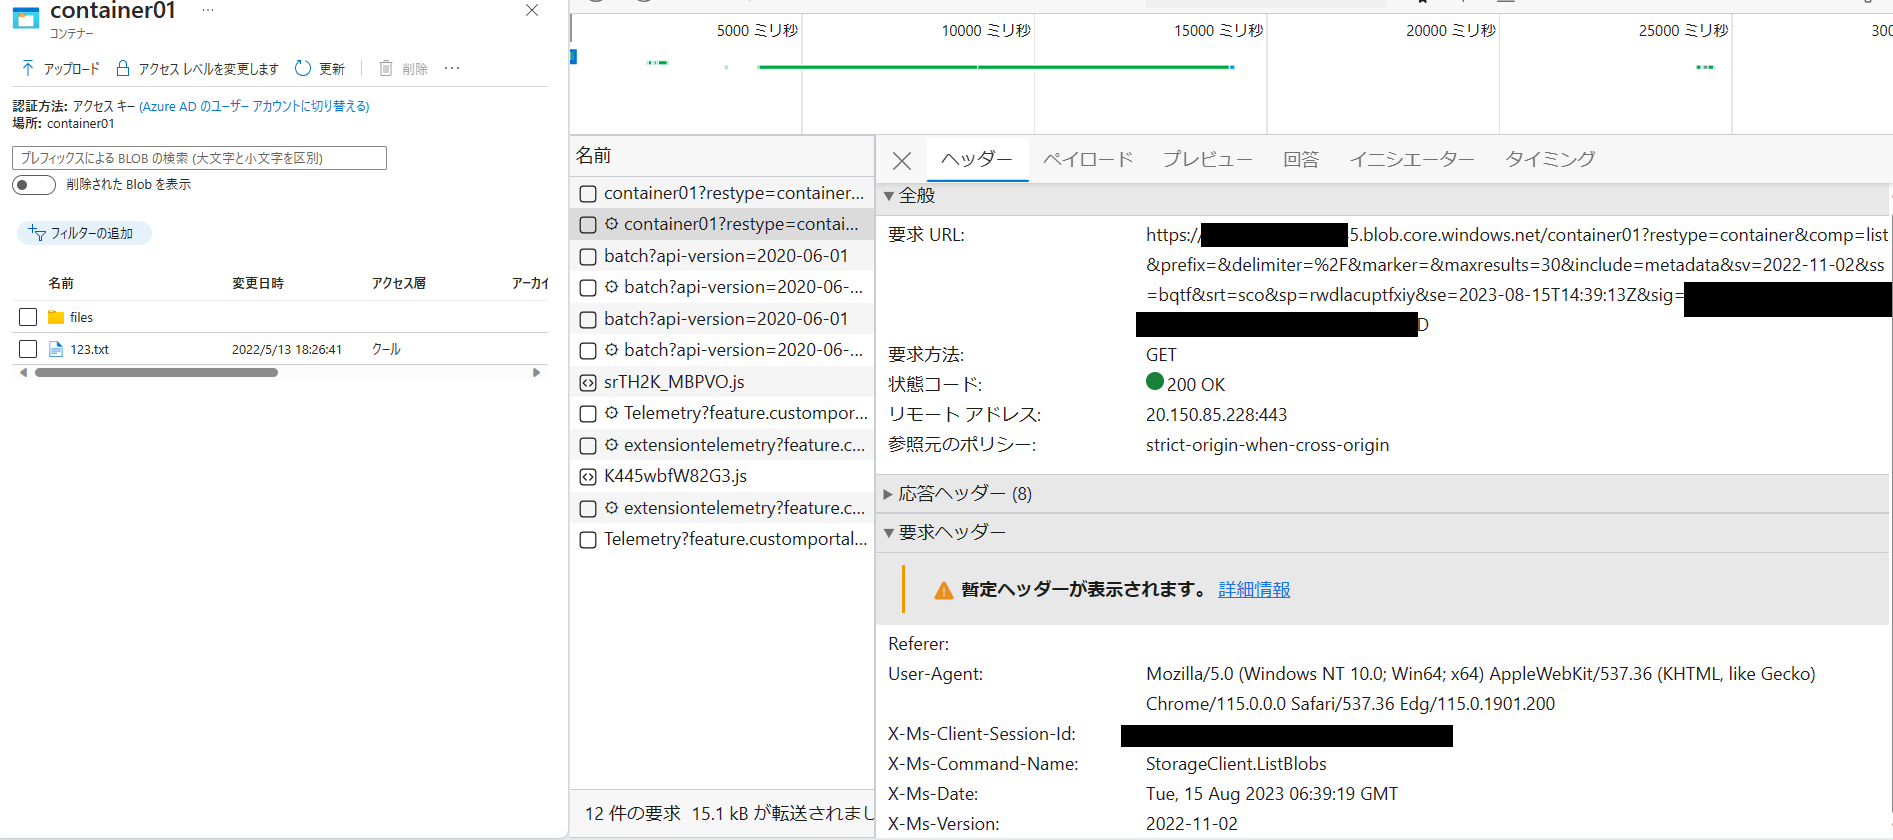Open the 回答 response tab
The width and height of the screenshot is (1893, 840).
pyautogui.click(x=1301, y=160)
